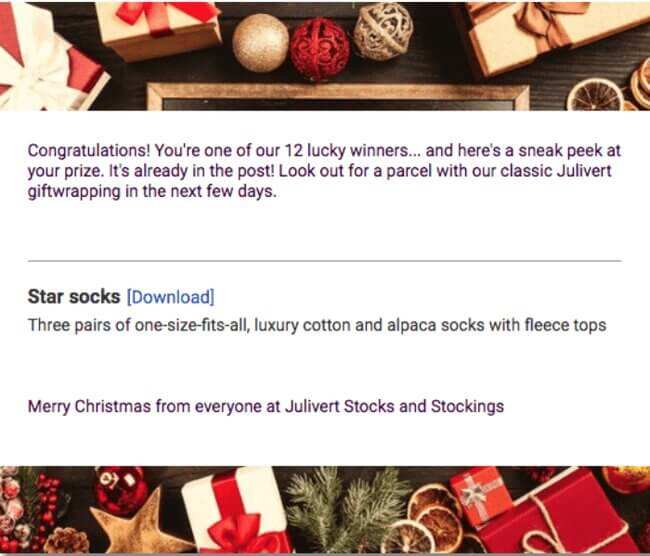Click the Merry Christmas closing message

tap(265, 407)
